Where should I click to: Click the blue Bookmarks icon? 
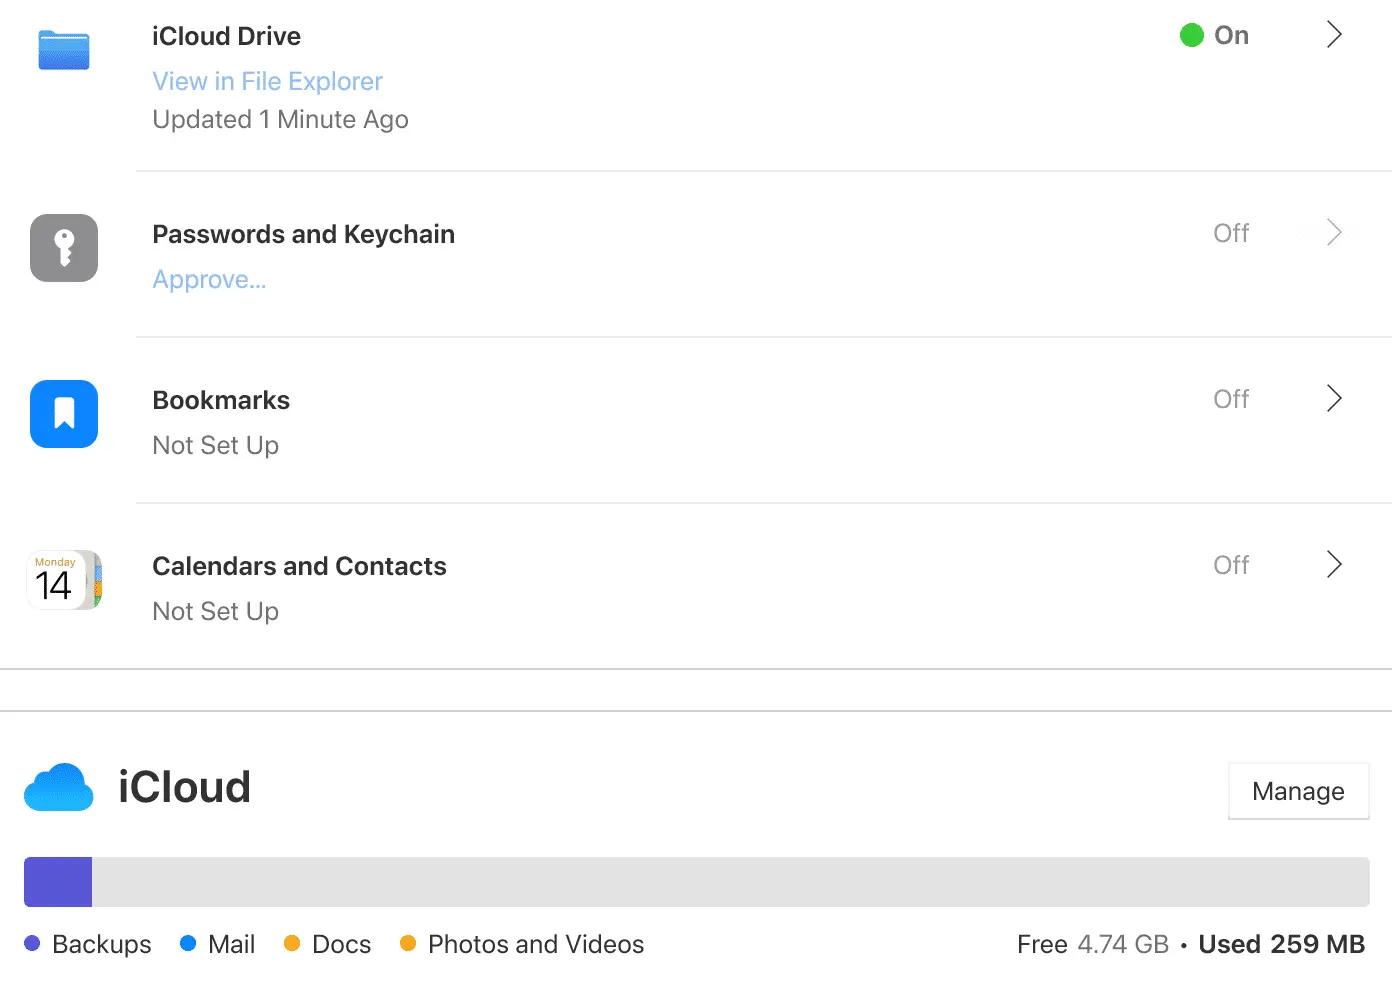coord(64,414)
